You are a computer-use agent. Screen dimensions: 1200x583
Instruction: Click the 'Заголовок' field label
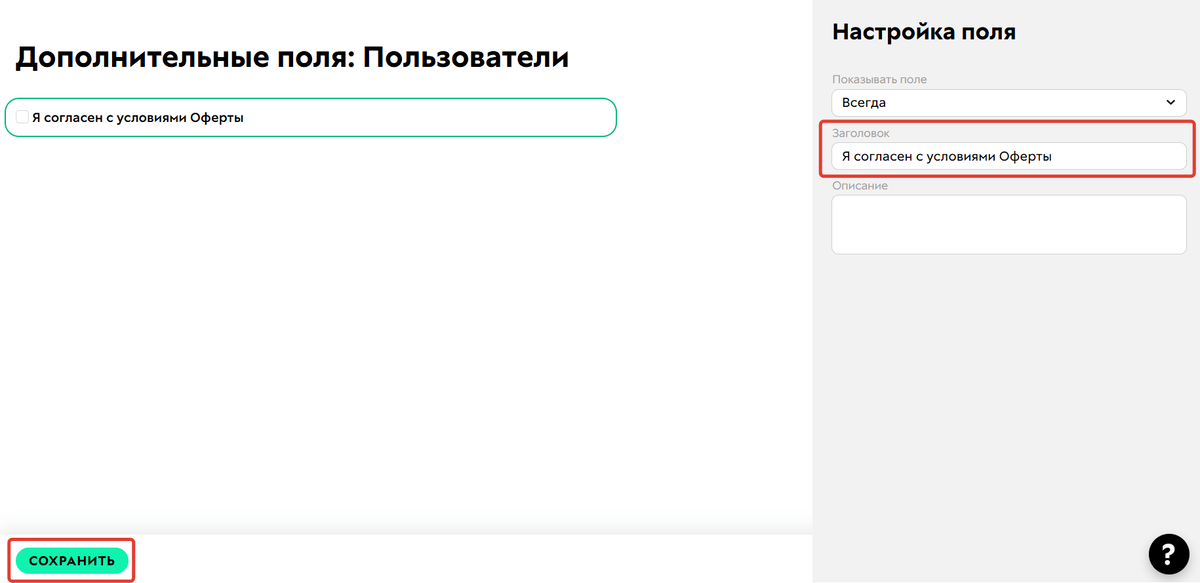[x=863, y=132]
